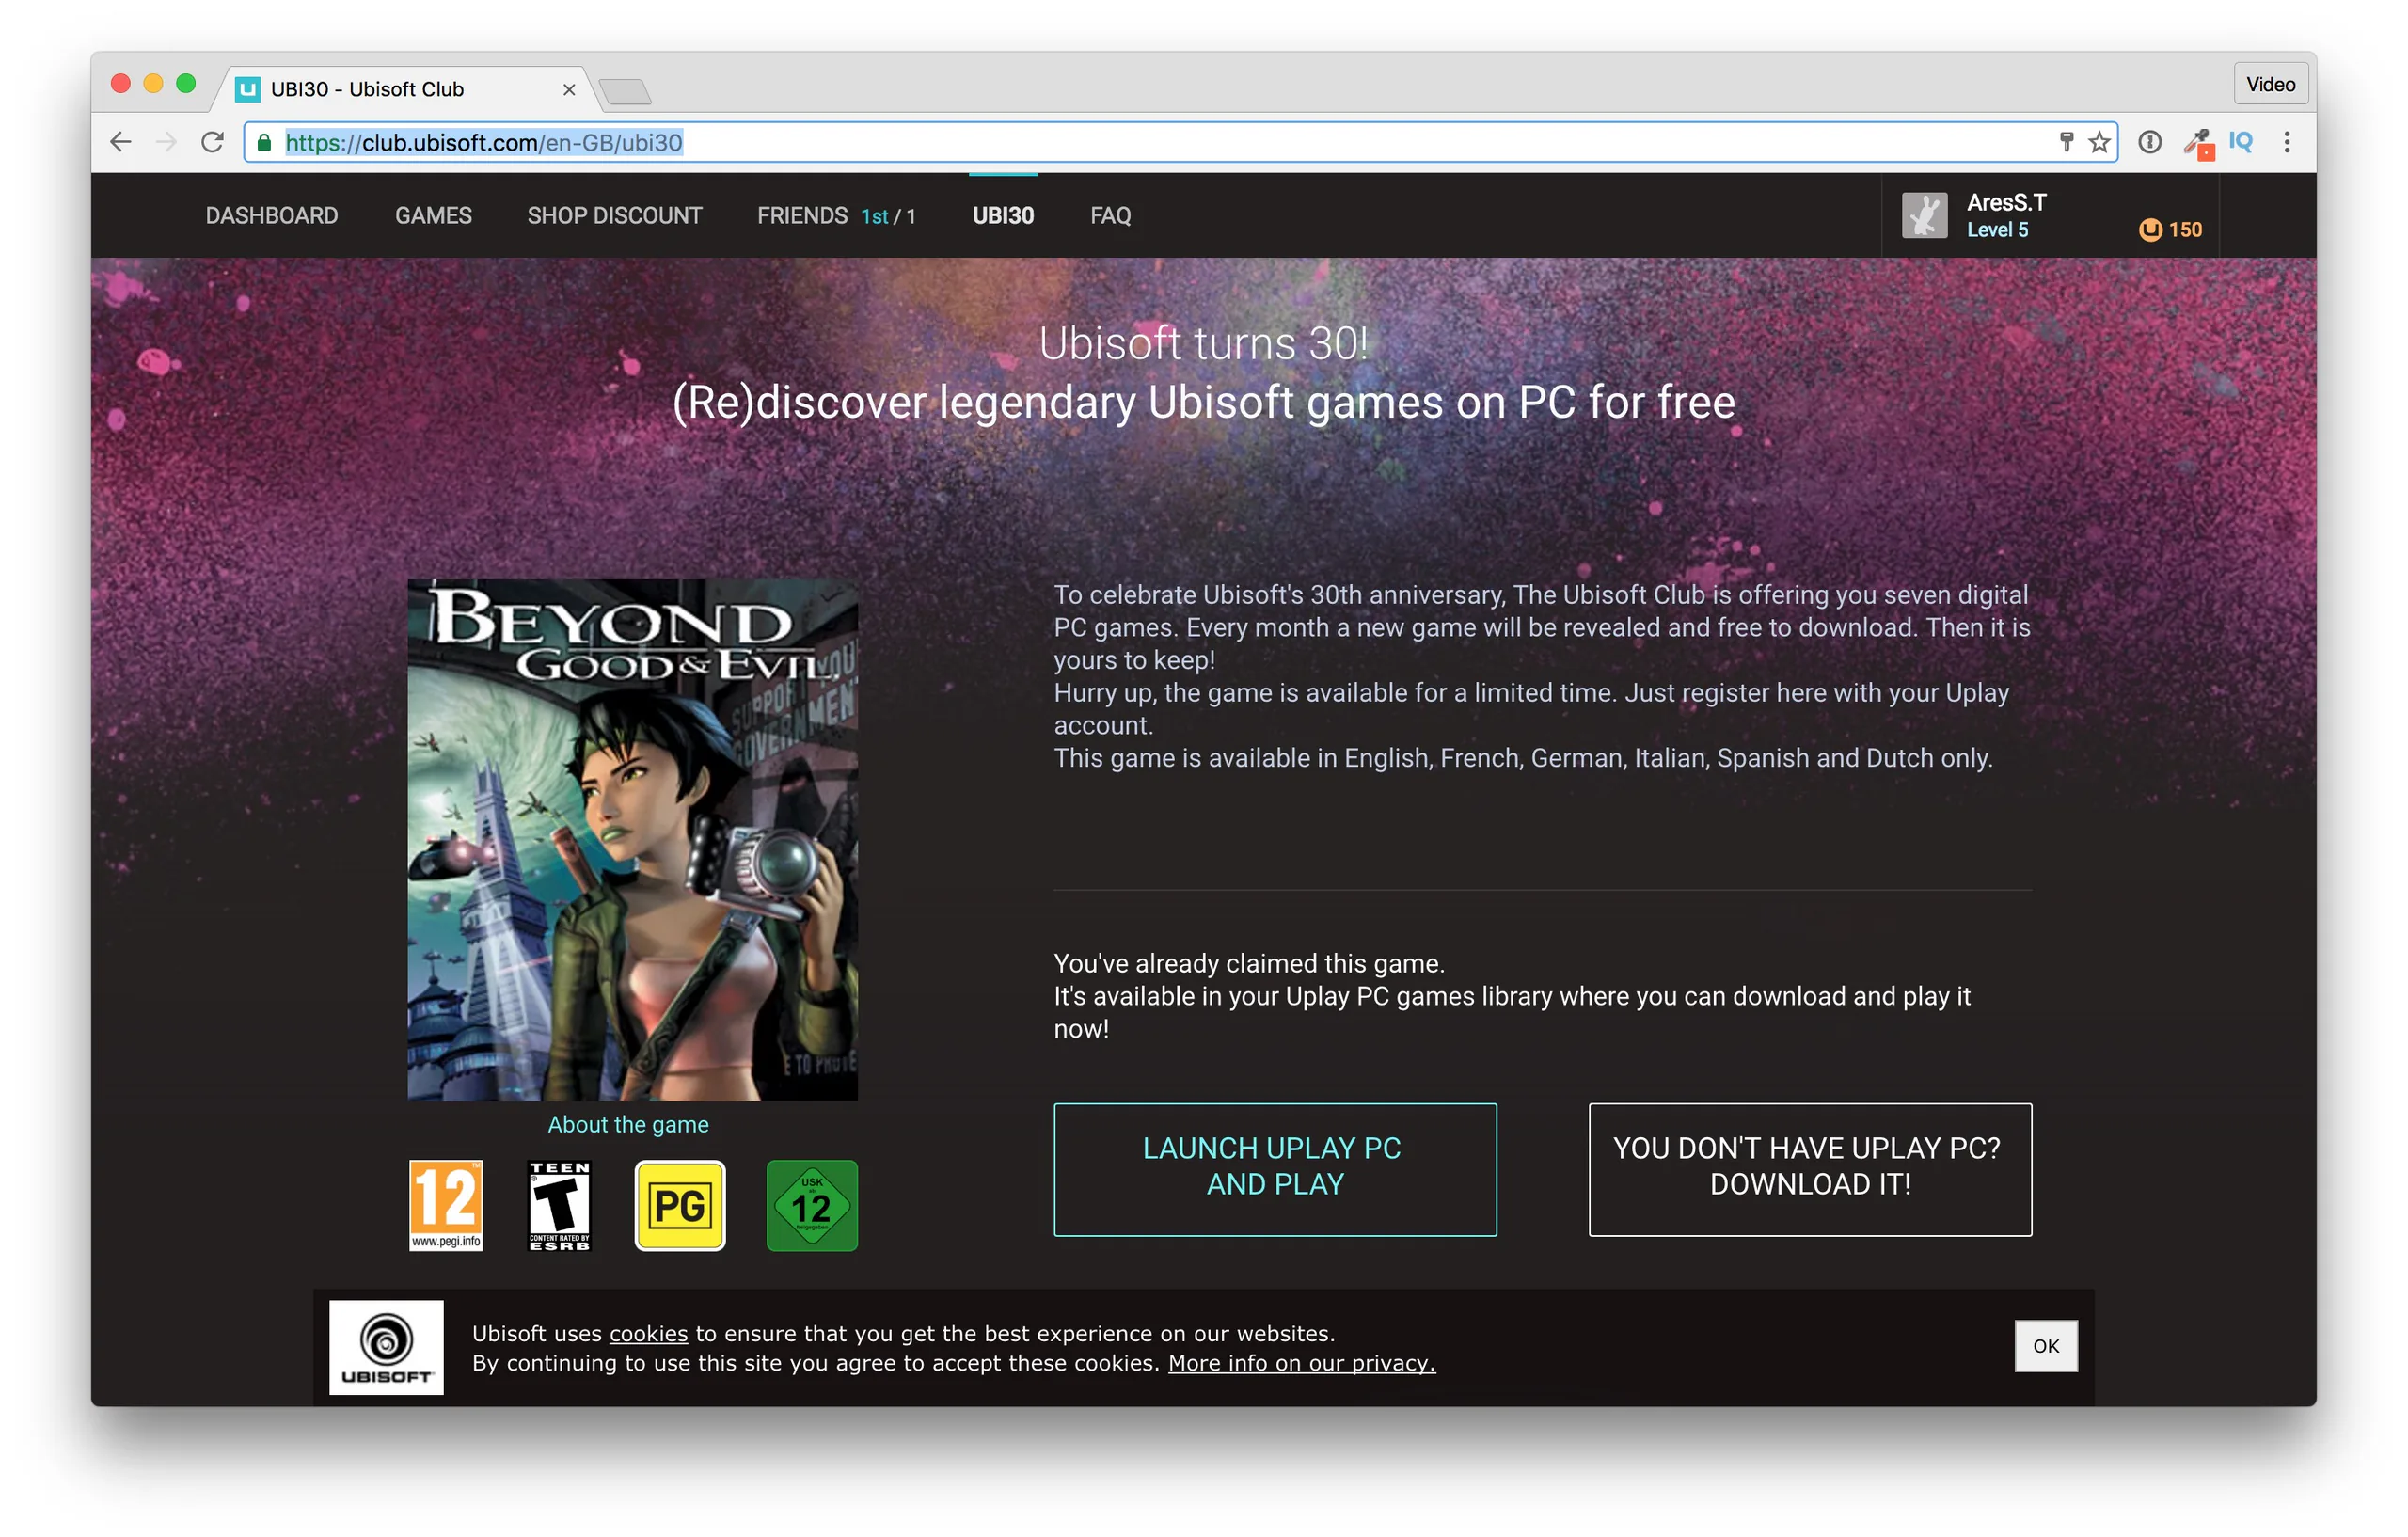The height and width of the screenshot is (1537, 2408).
Task: Follow the cookies link in the banner
Action: pyautogui.click(x=649, y=1333)
